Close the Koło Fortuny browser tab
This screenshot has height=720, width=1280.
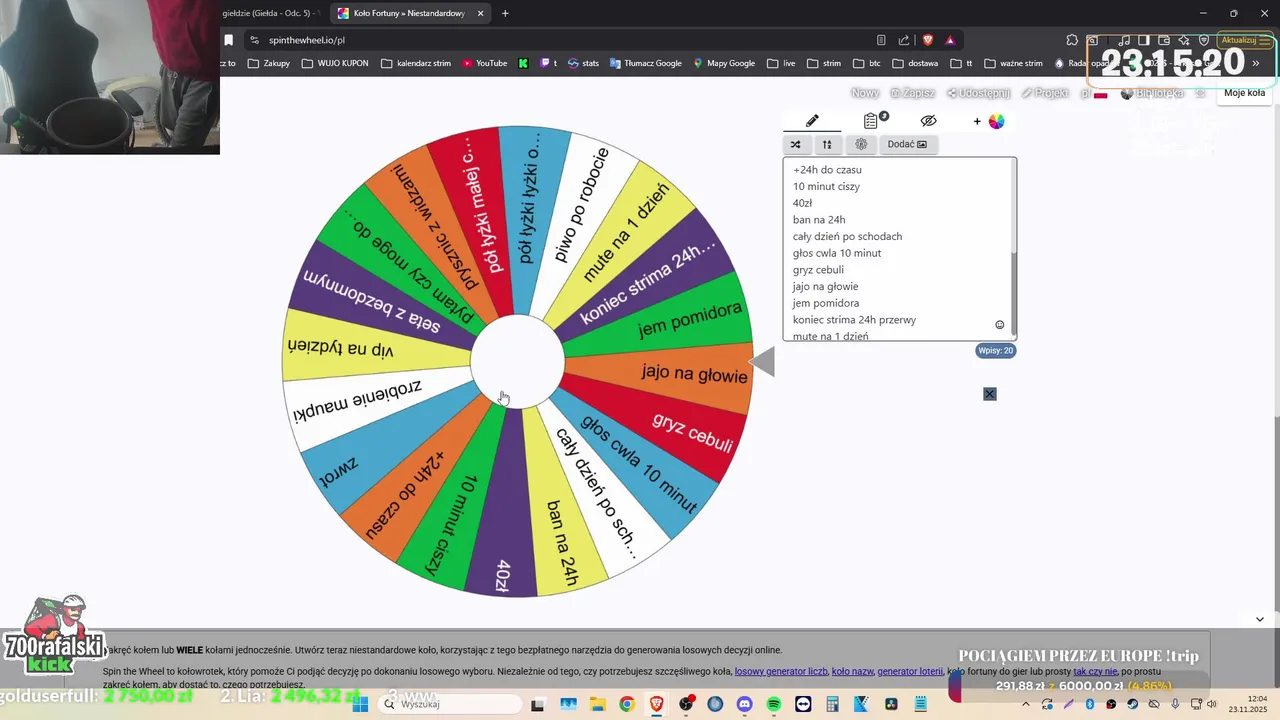pyautogui.click(x=480, y=13)
